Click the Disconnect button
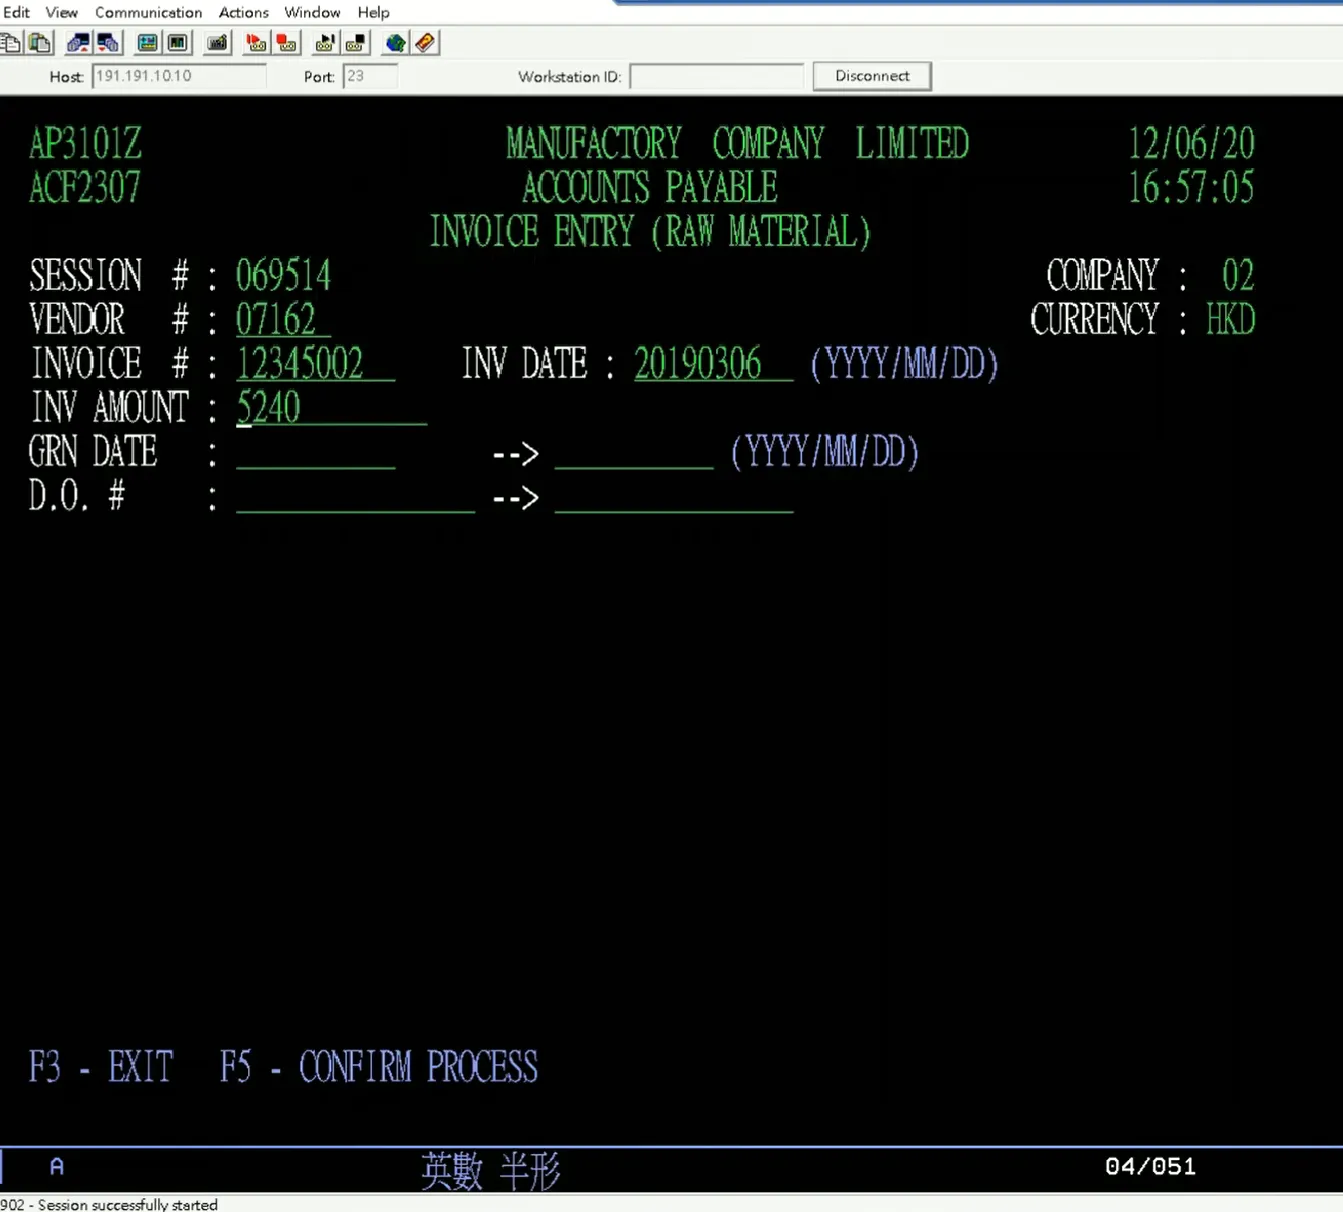 (872, 76)
